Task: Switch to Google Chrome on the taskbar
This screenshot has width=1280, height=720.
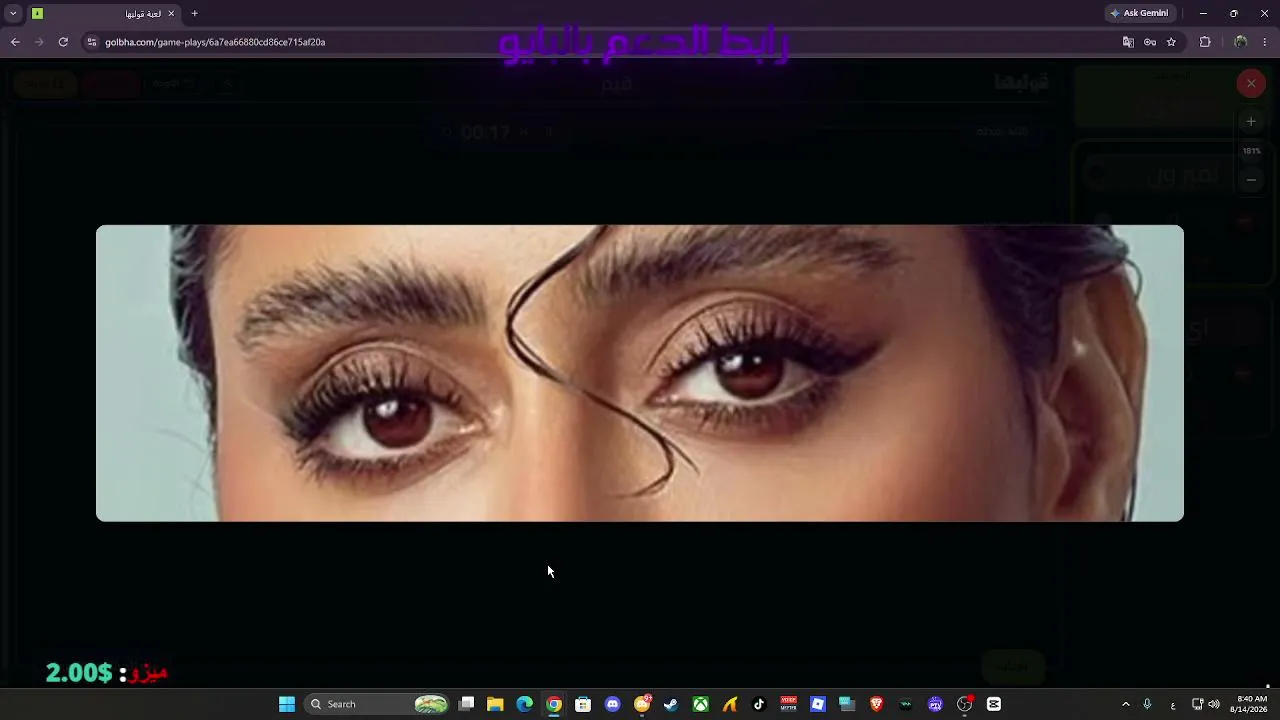Action: (554, 704)
